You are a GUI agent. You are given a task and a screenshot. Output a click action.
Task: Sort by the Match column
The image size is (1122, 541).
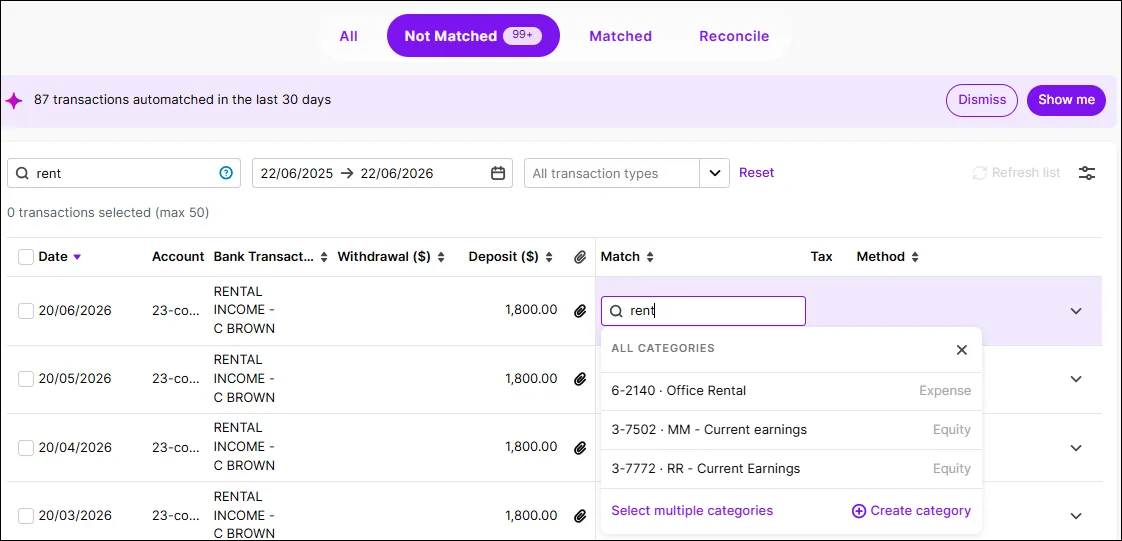click(627, 257)
